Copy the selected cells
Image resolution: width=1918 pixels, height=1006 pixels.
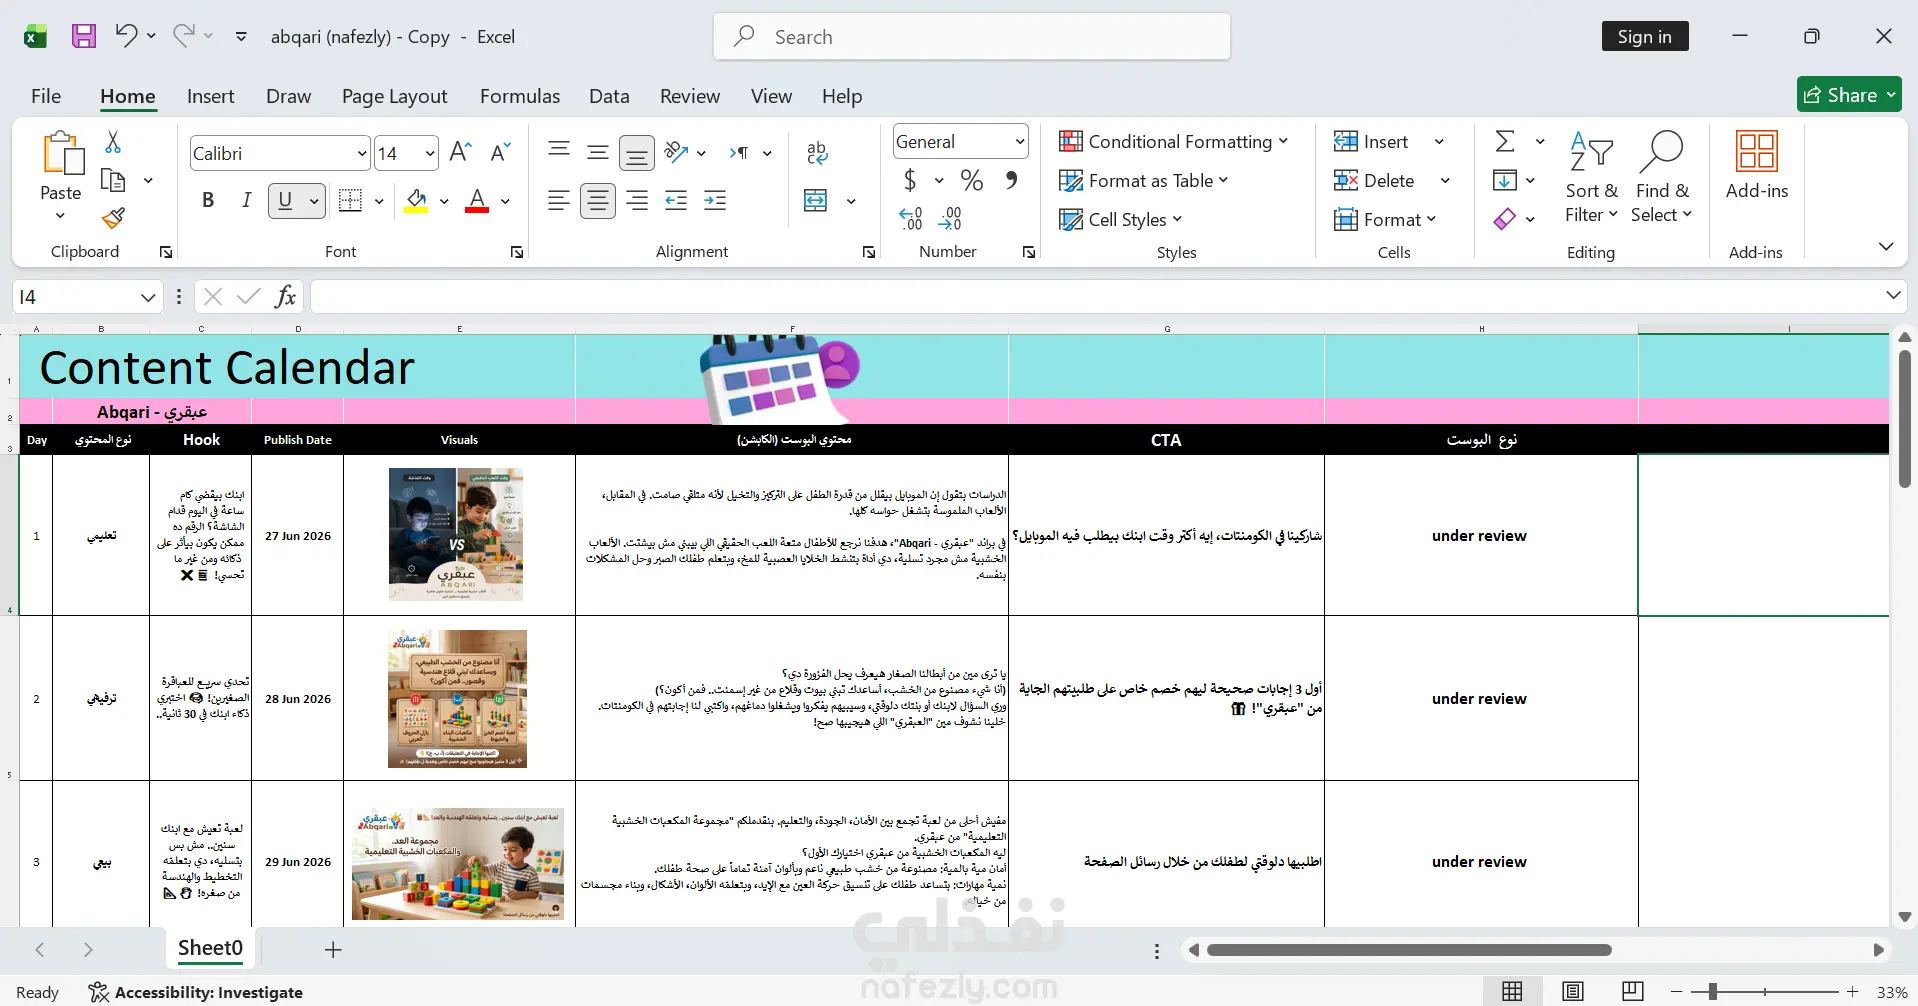click(x=113, y=180)
